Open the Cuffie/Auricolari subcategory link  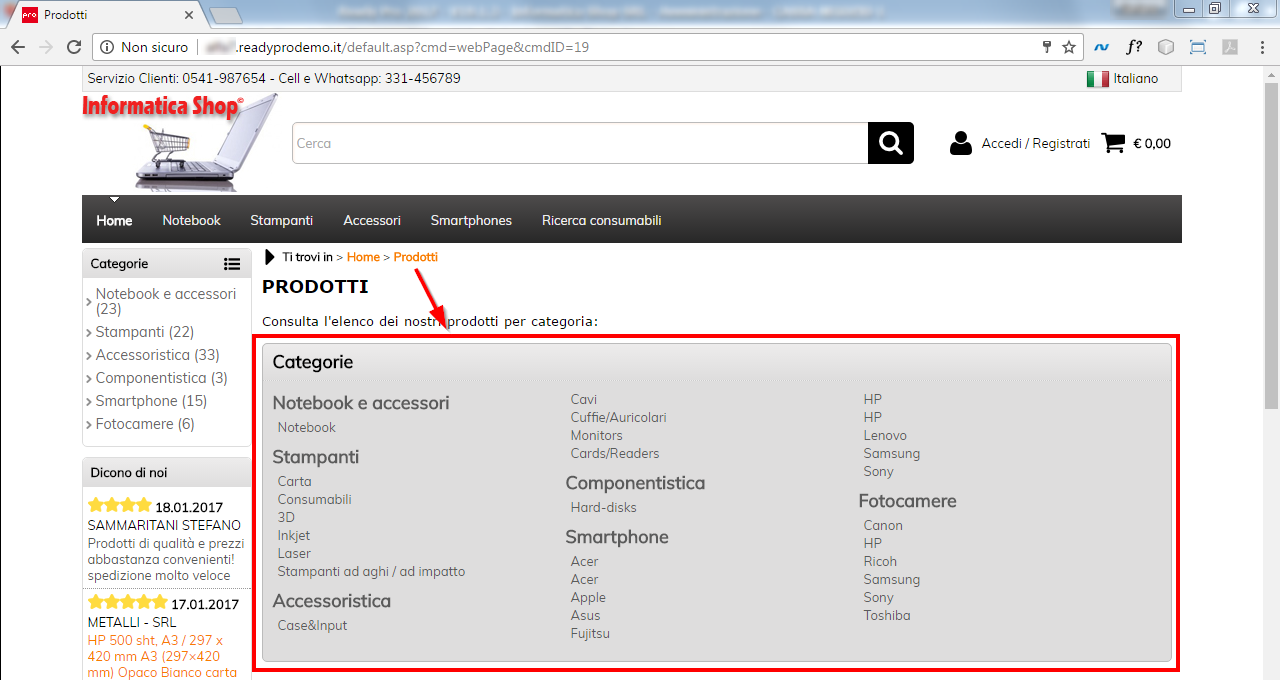tap(619, 417)
